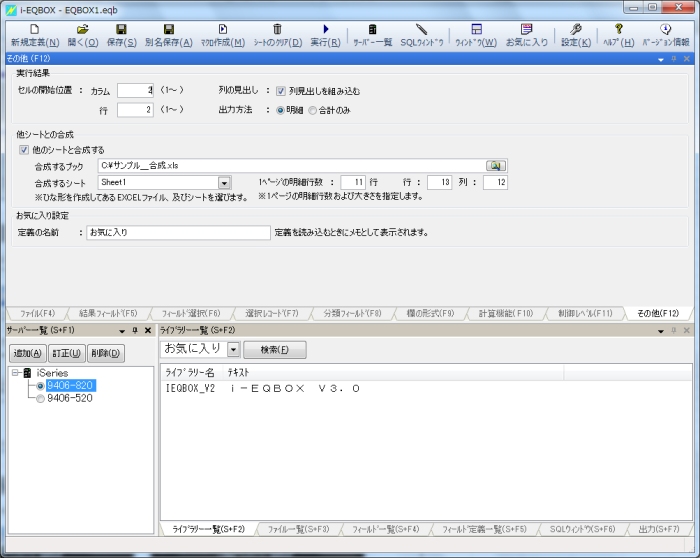Click the 追加(A) add server button
Viewport: 700px width, 558px height.
(x=28, y=354)
